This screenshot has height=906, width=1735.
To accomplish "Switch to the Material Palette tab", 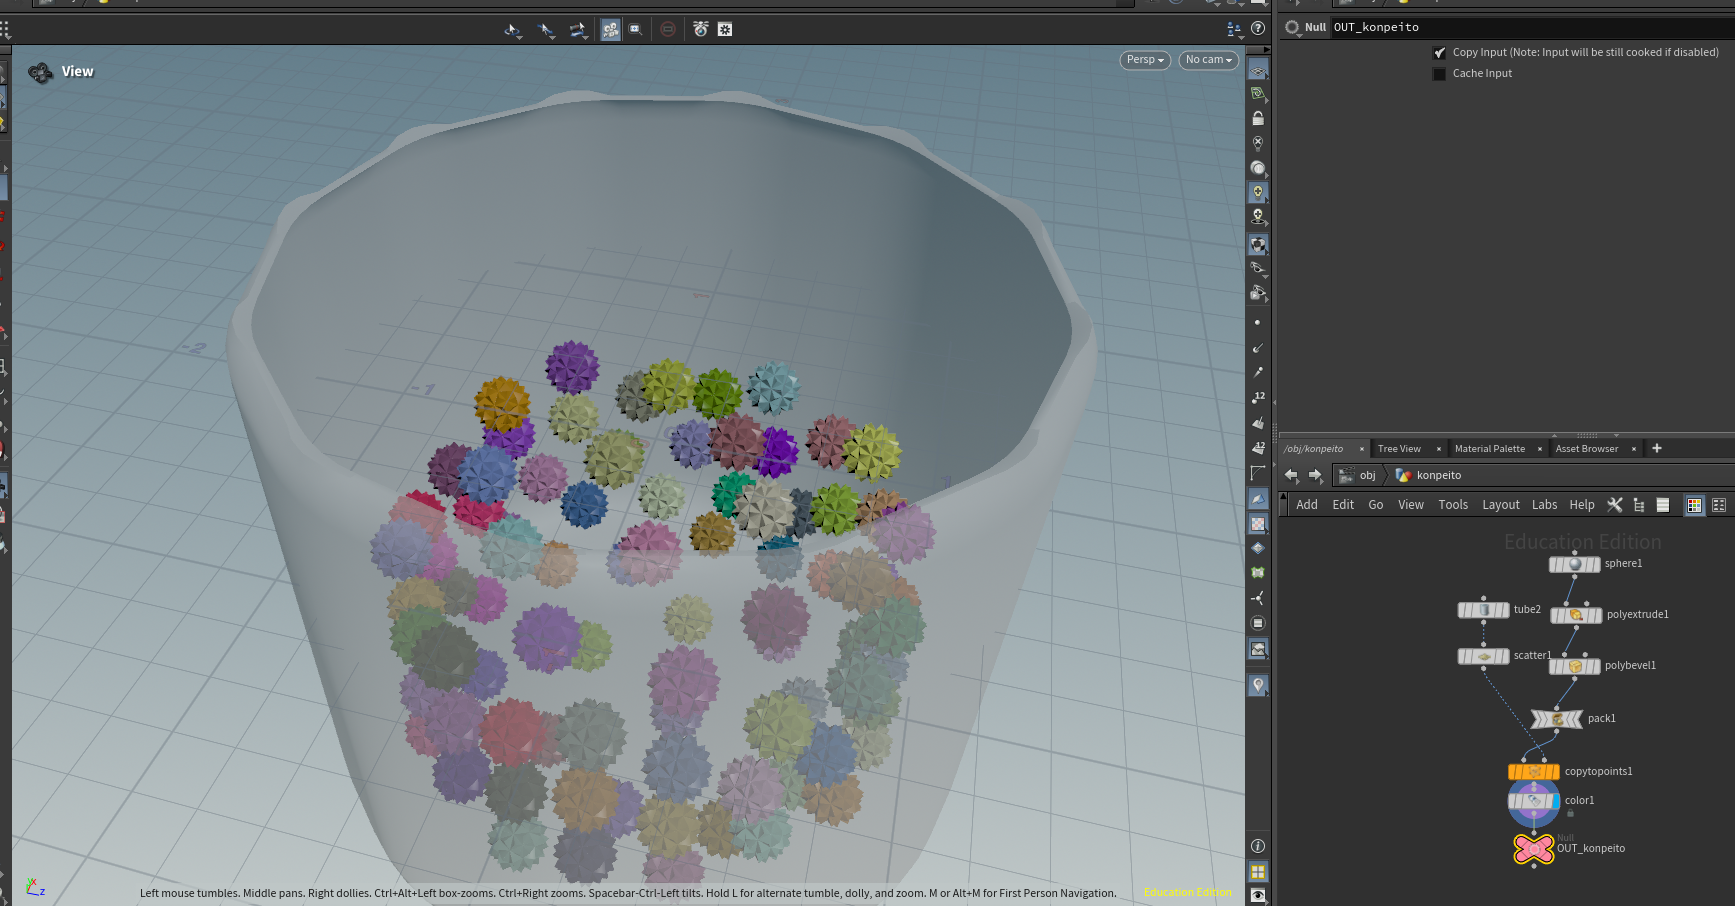I will (1489, 449).
